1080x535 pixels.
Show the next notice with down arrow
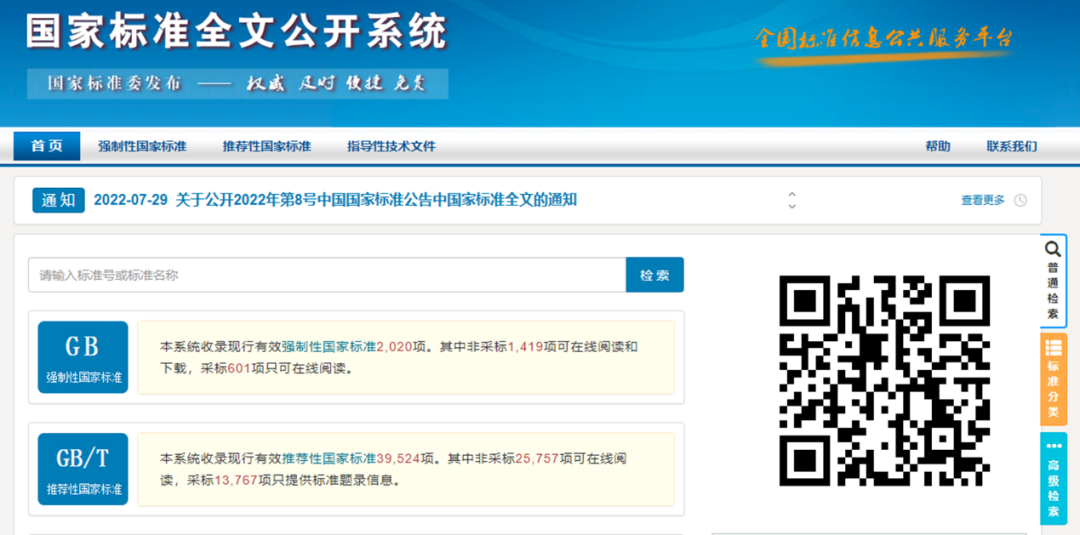pos(792,206)
